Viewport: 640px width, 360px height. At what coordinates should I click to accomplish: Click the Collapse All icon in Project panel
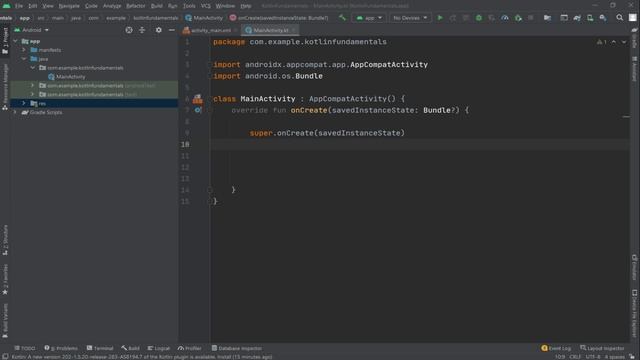click(142, 30)
